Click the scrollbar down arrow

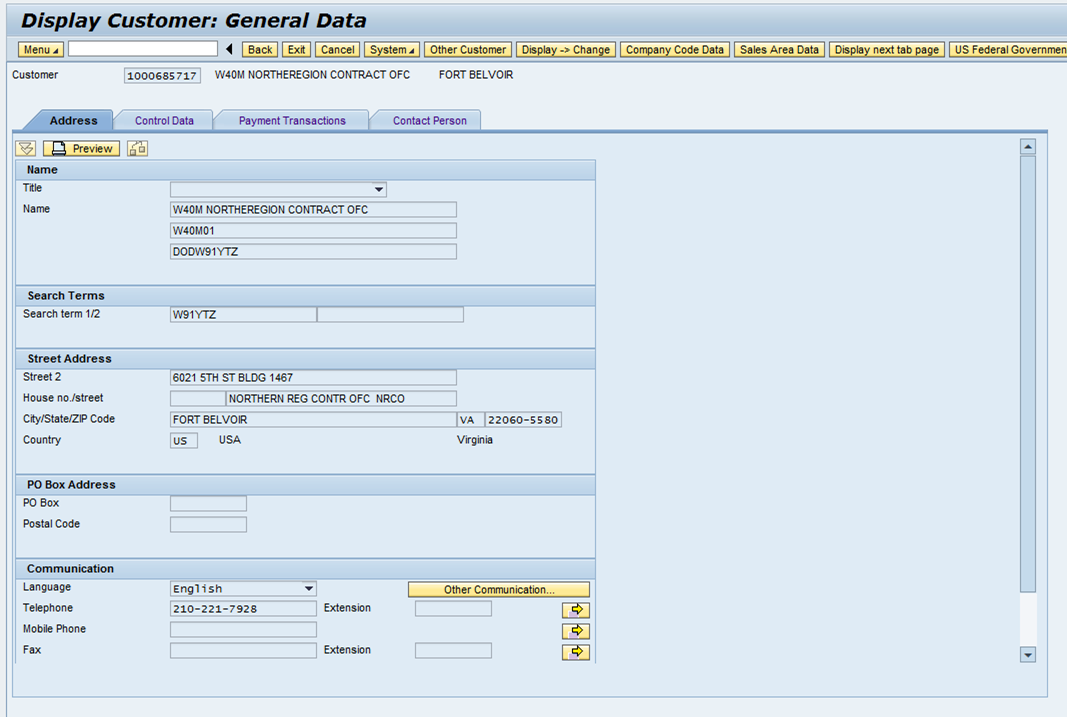point(1029,655)
